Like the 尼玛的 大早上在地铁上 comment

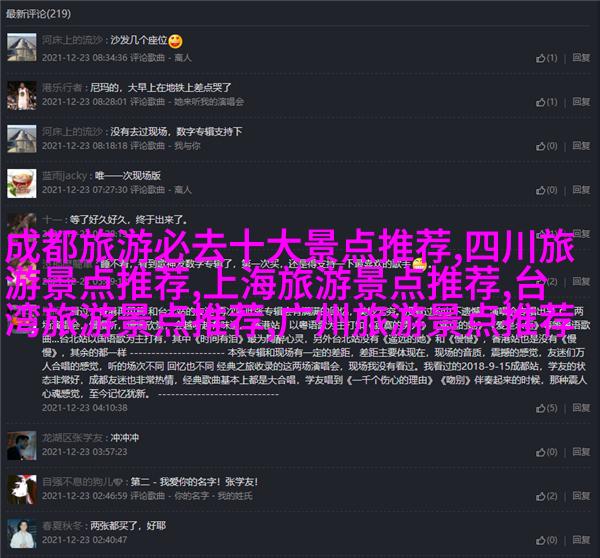[546, 102]
